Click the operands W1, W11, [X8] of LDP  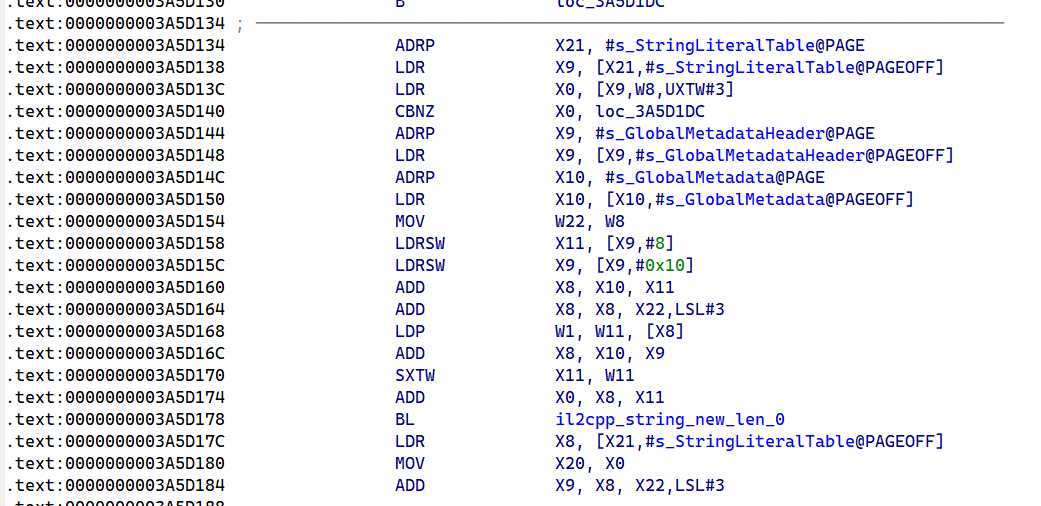[619, 332]
